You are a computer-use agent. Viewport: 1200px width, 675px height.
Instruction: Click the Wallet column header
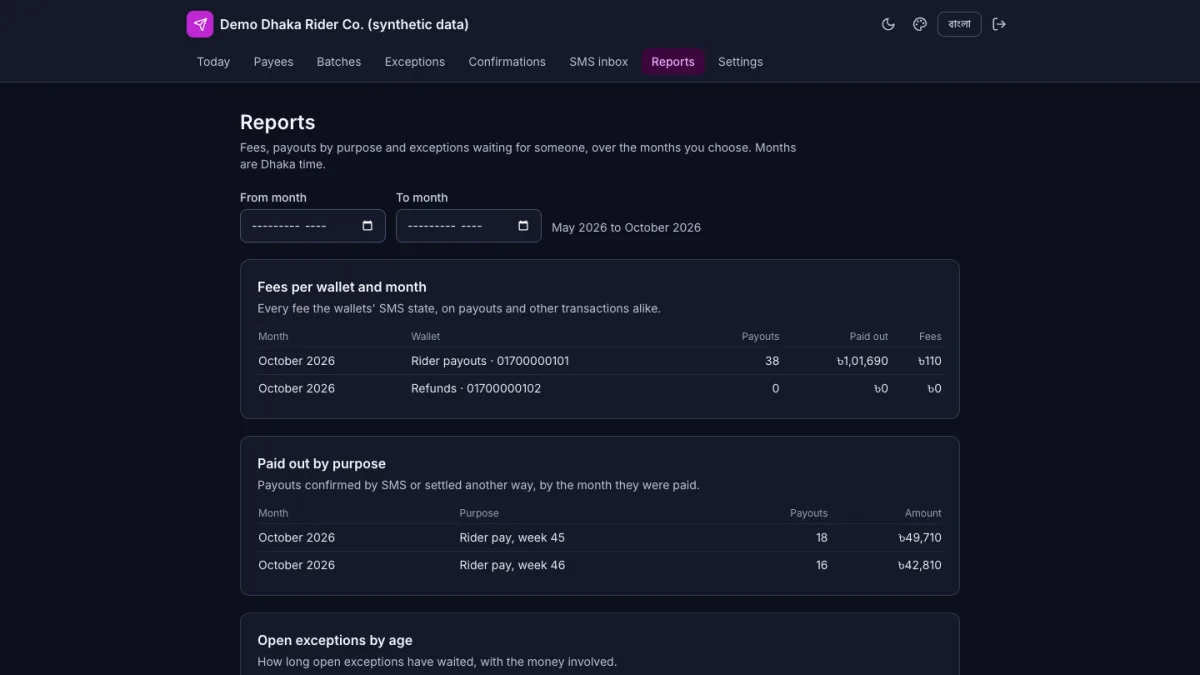coord(425,337)
